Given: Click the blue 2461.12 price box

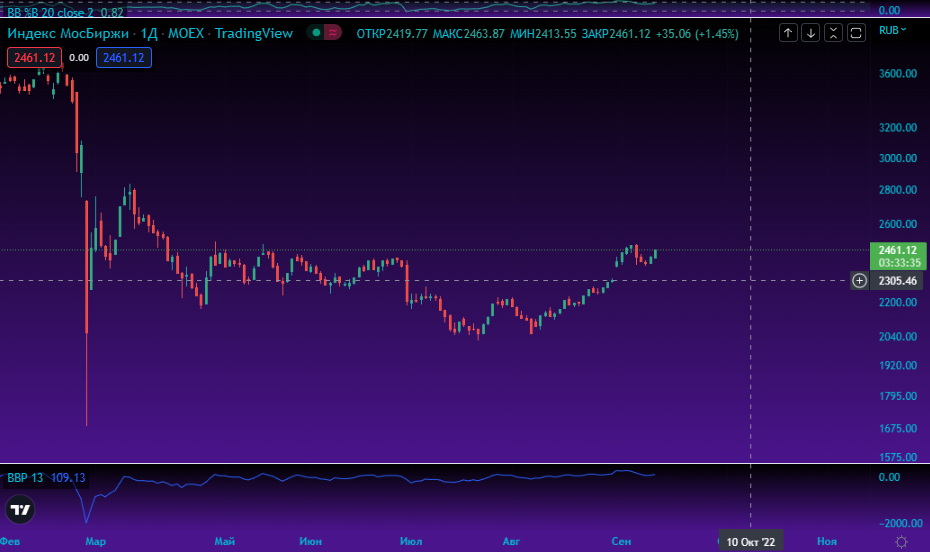Looking at the screenshot, I should pyautogui.click(x=124, y=58).
